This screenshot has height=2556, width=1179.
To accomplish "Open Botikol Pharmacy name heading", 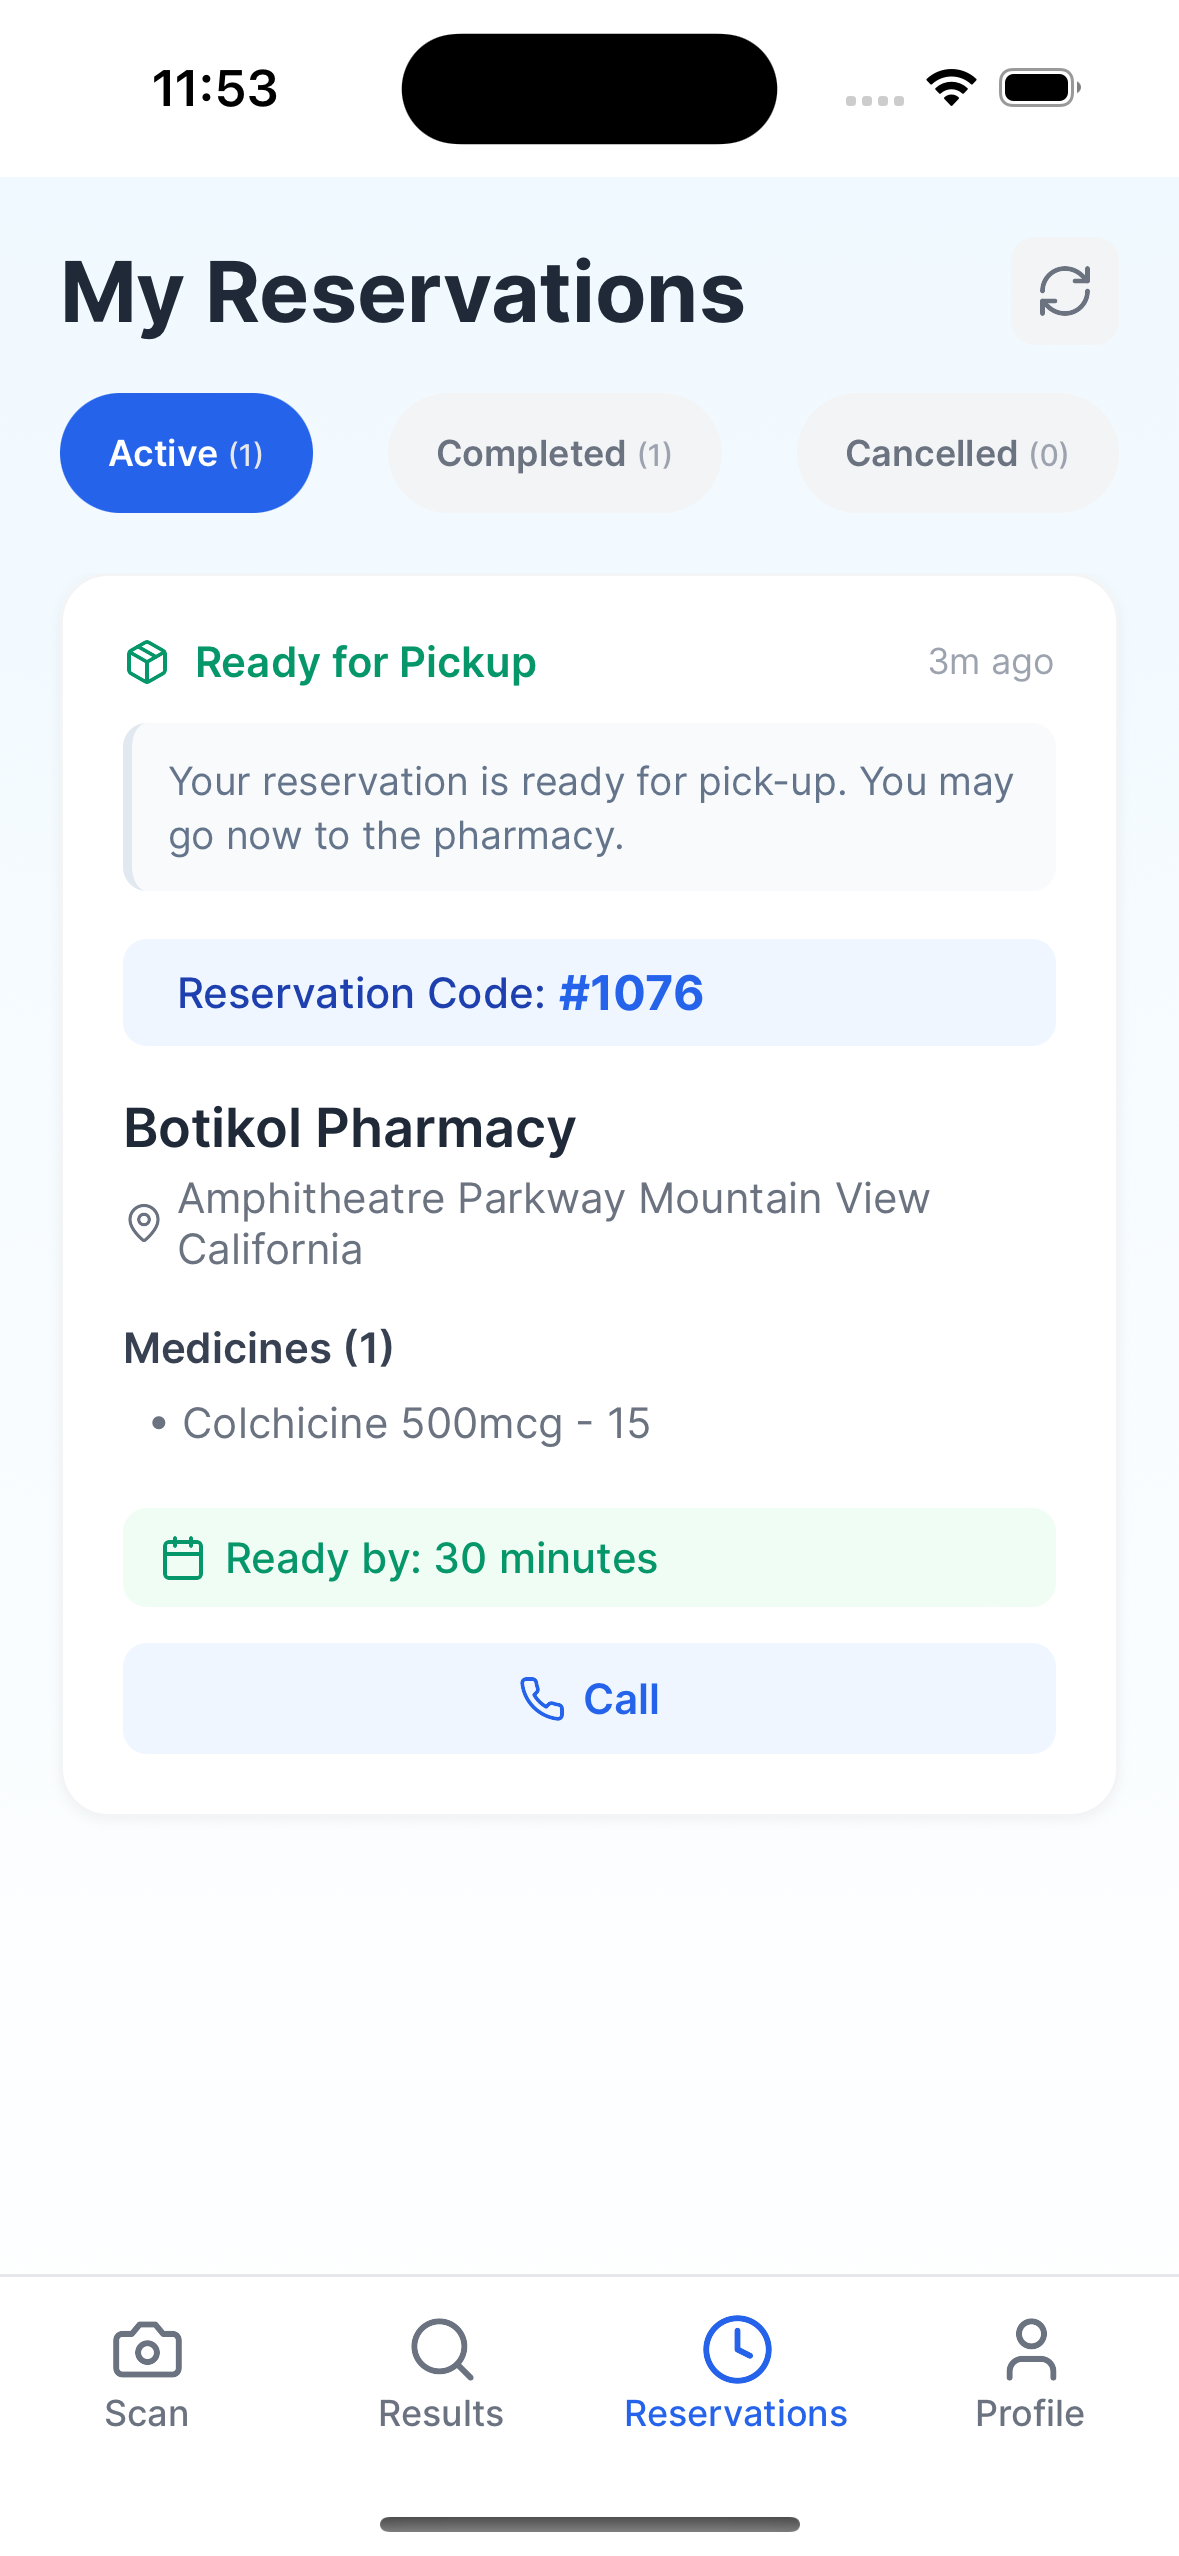I will 350,1128.
